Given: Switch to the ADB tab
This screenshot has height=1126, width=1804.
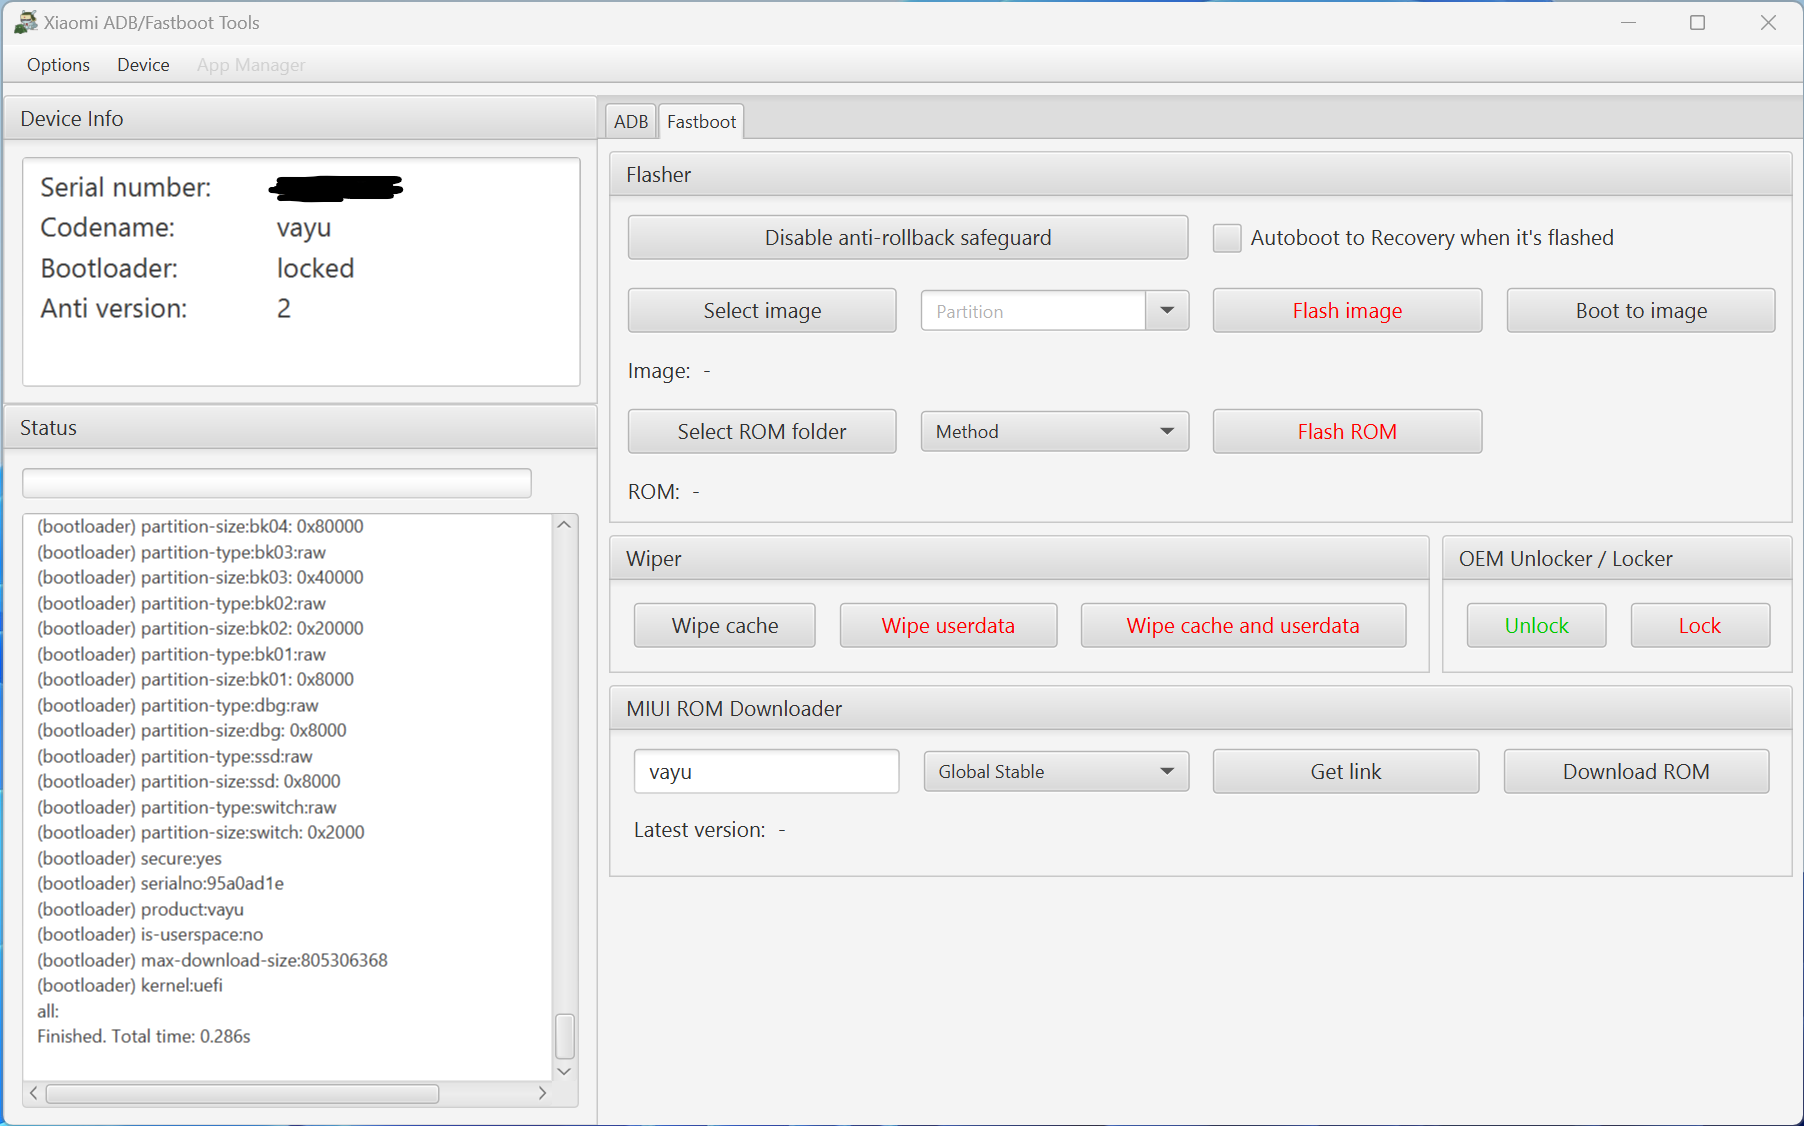Looking at the screenshot, I should click(x=630, y=121).
